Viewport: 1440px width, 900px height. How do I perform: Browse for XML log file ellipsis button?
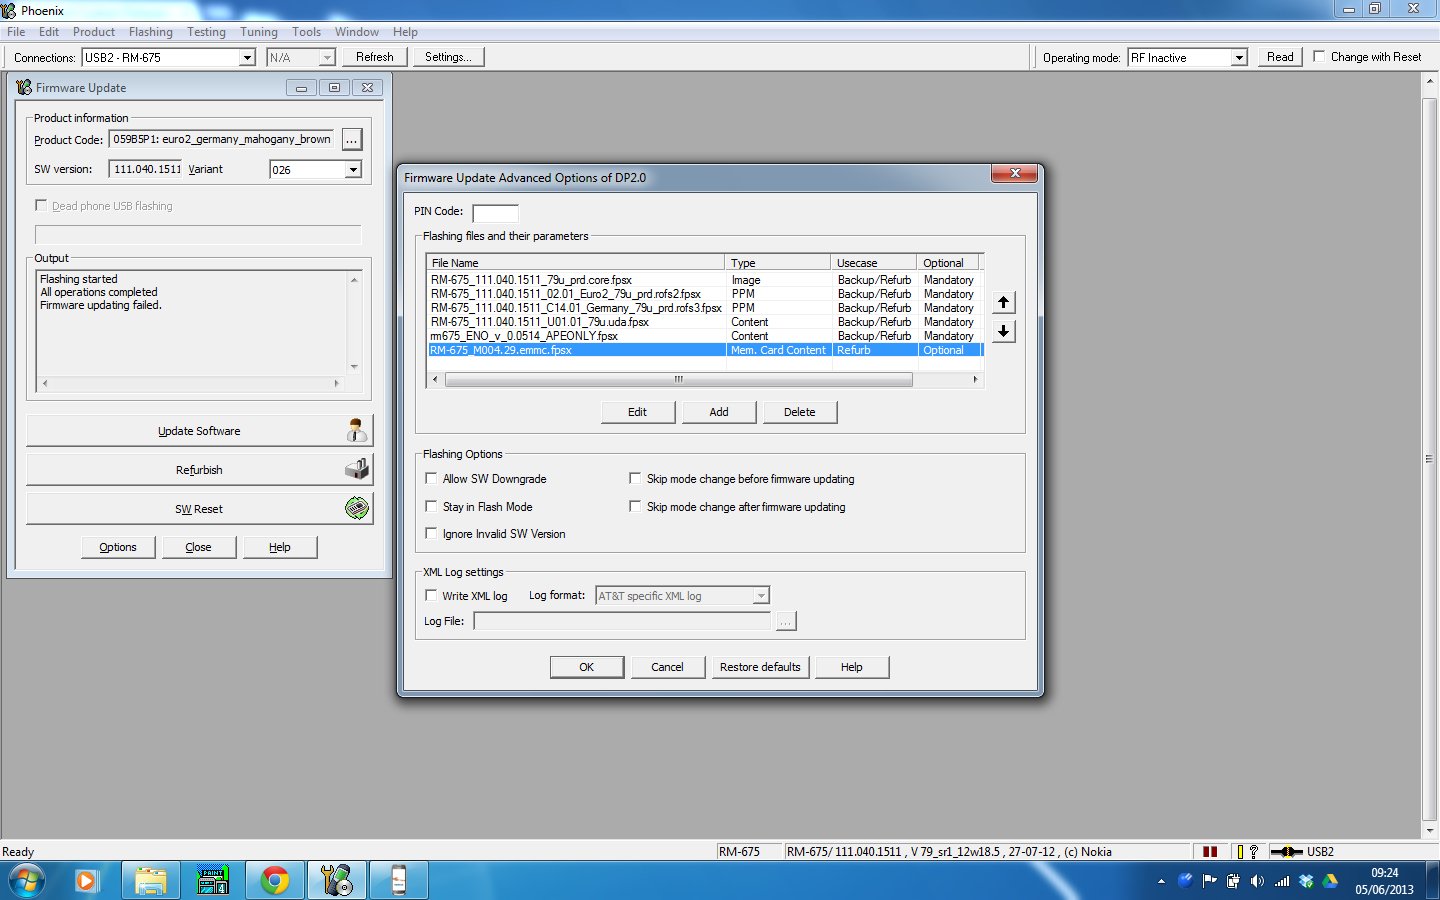tap(786, 622)
